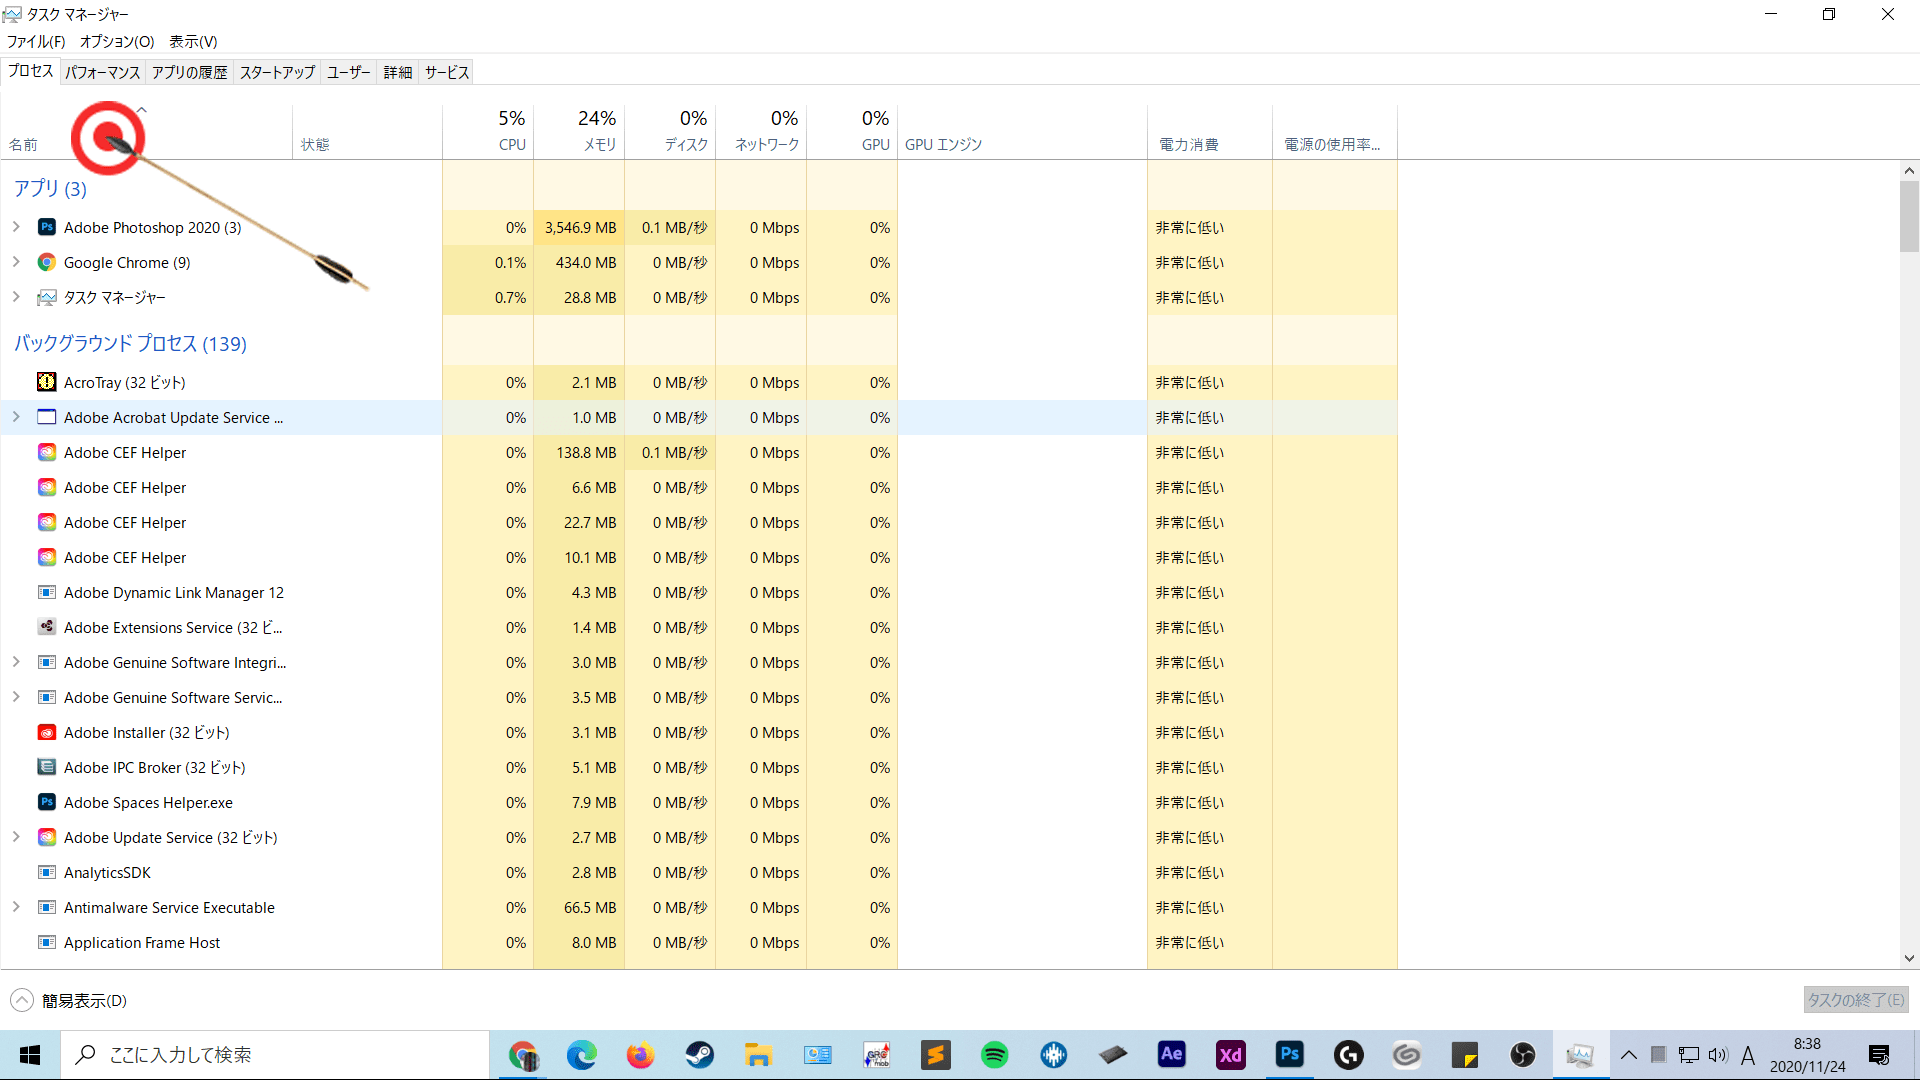Open Sublime Text from the taskbar
Image resolution: width=1920 pixels, height=1080 pixels.
pos(936,1055)
